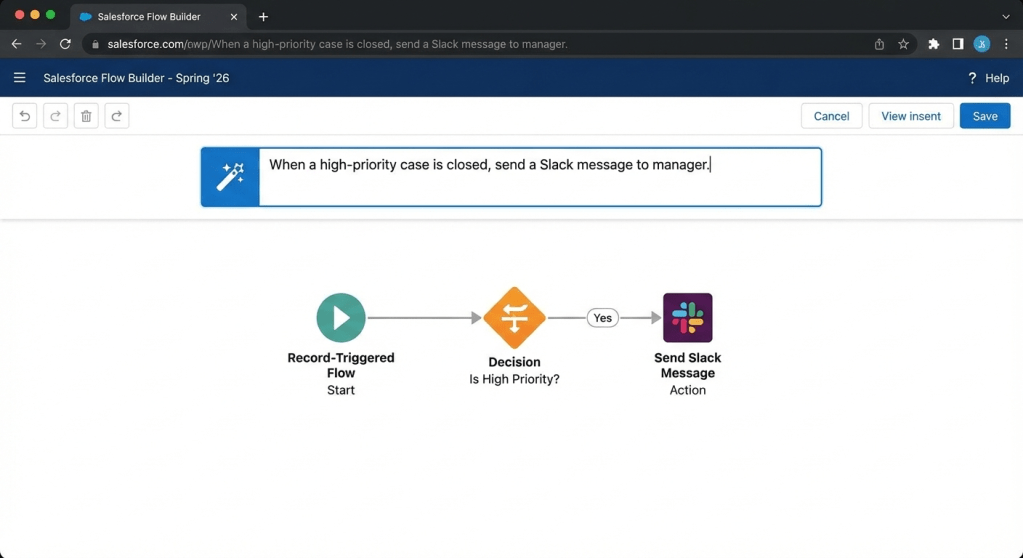This screenshot has height=558, width=1023.
Task: Open the browser extensions puzzle icon
Action: (x=934, y=44)
